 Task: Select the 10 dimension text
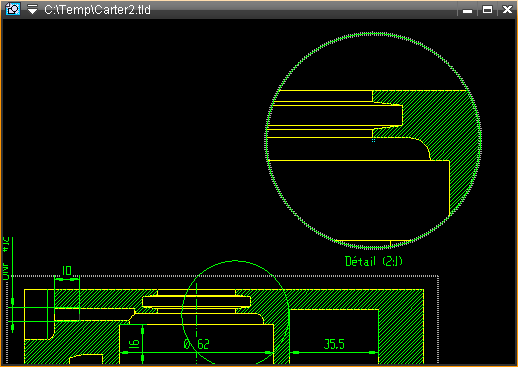point(67,270)
